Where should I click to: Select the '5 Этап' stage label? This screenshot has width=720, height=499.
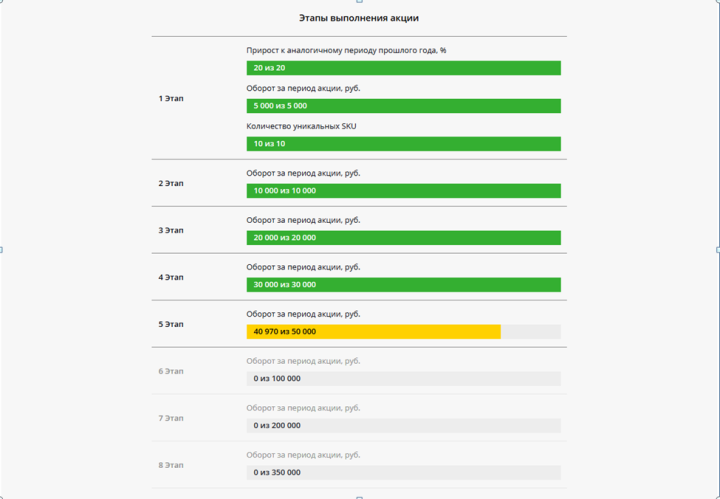point(171,324)
